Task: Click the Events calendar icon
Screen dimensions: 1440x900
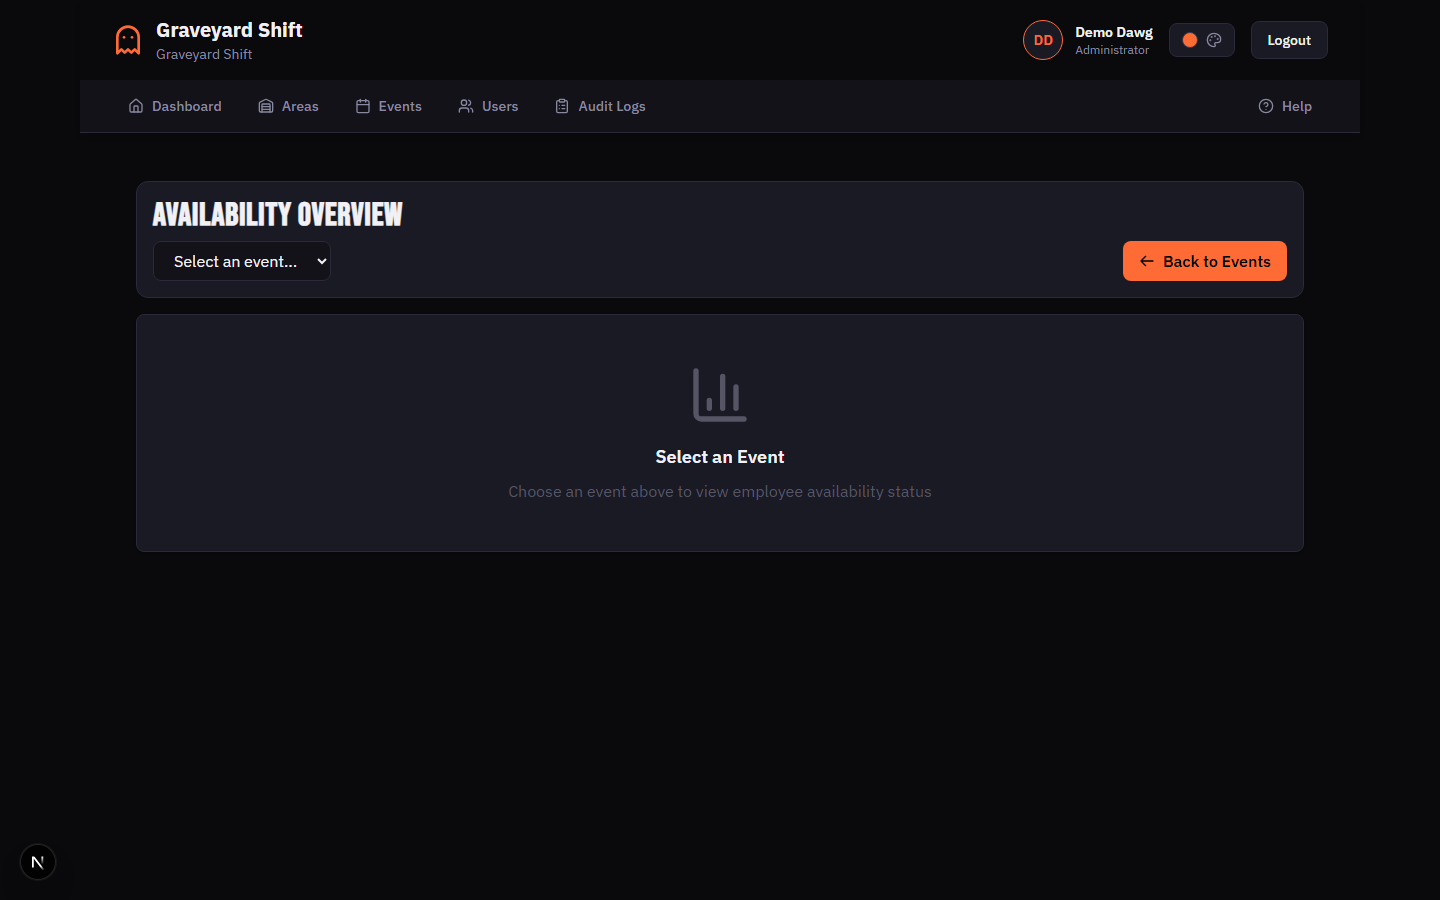Action: click(x=364, y=105)
